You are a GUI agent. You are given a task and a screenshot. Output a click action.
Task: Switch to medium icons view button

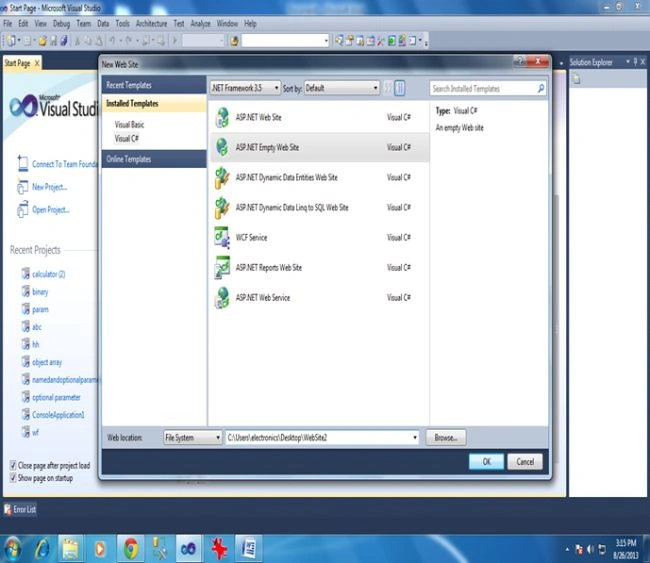(388, 88)
